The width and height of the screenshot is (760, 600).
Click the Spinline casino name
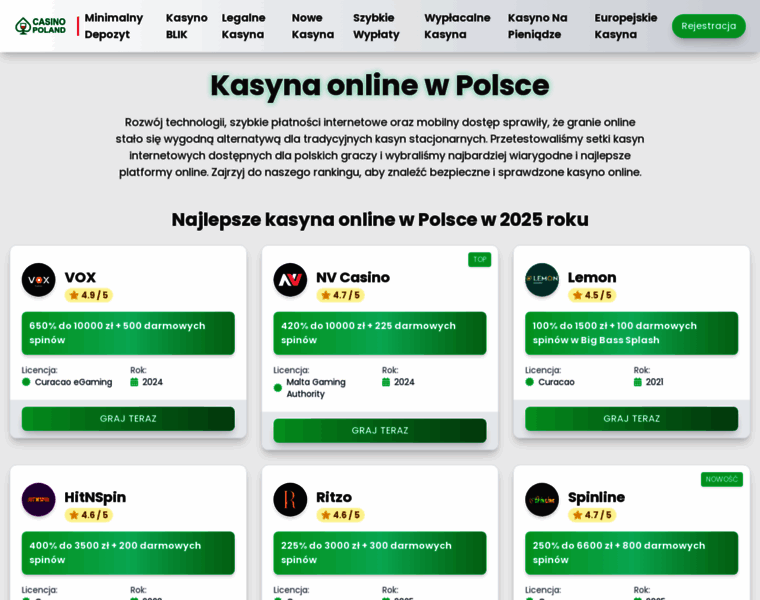596,497
